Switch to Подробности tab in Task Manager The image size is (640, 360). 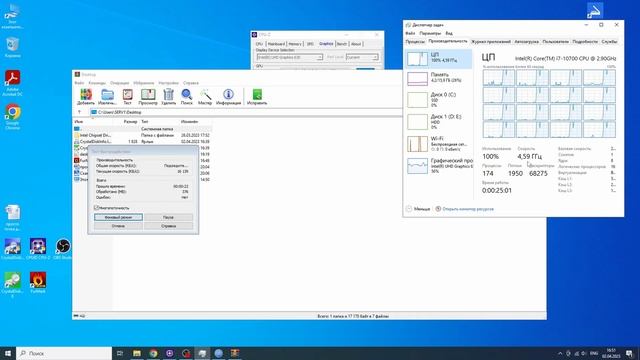[x=585, y=42]
